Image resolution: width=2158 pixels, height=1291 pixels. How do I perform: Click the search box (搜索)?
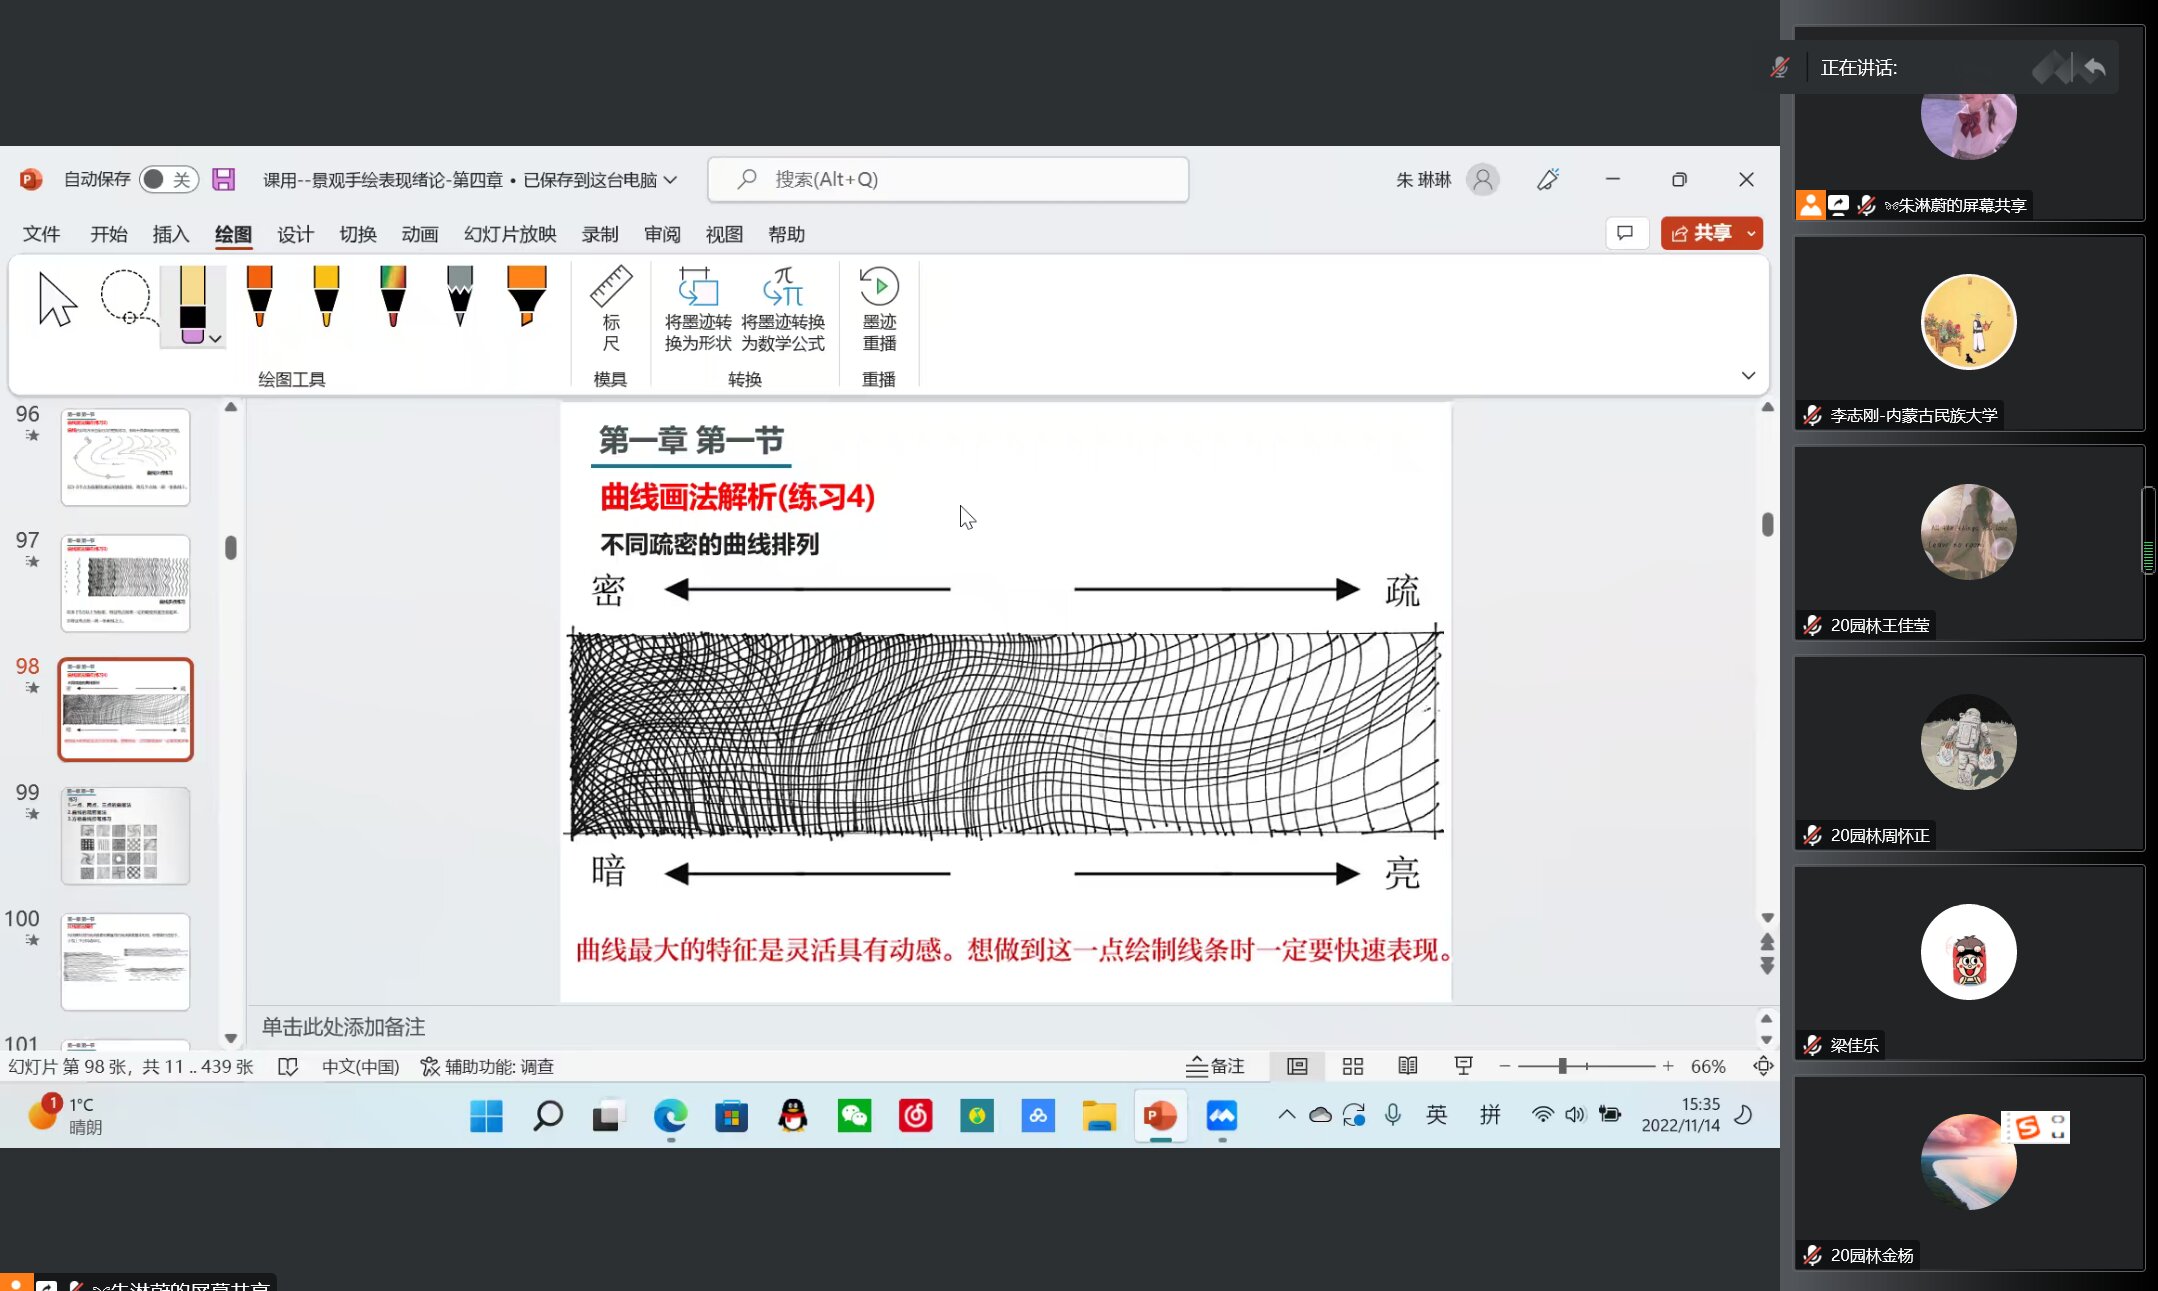tap(948, 179)
